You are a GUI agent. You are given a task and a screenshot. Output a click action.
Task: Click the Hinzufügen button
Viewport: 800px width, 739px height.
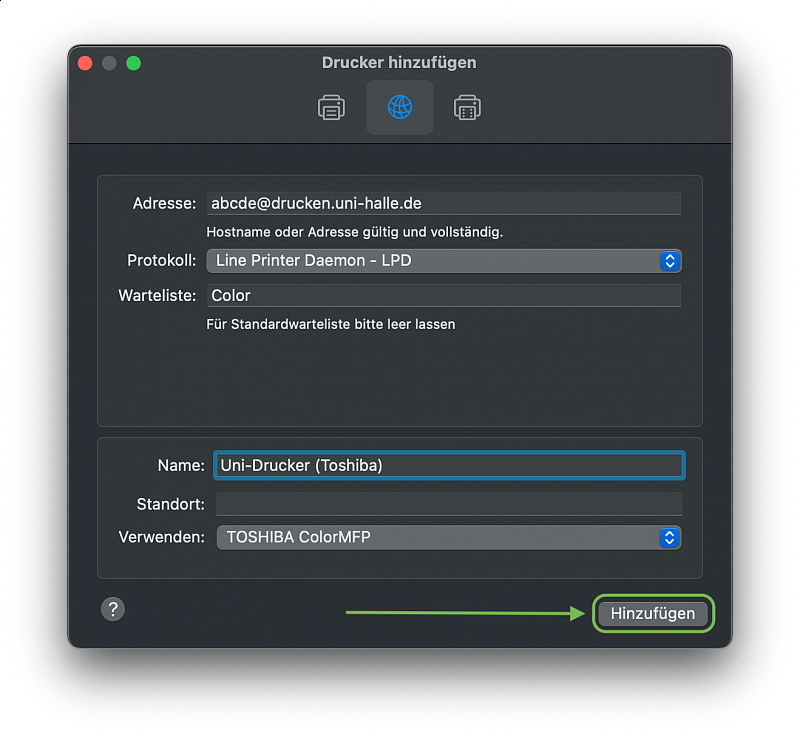click(x=653, y=613)
